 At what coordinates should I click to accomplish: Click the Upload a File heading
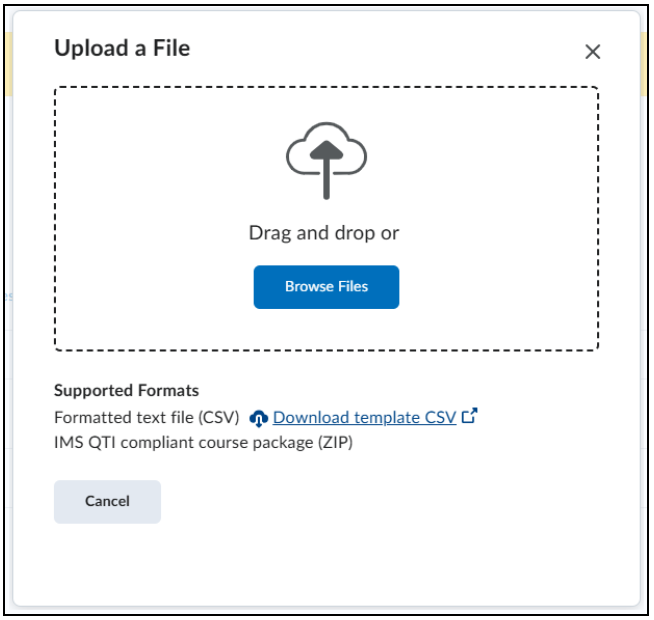122,48
